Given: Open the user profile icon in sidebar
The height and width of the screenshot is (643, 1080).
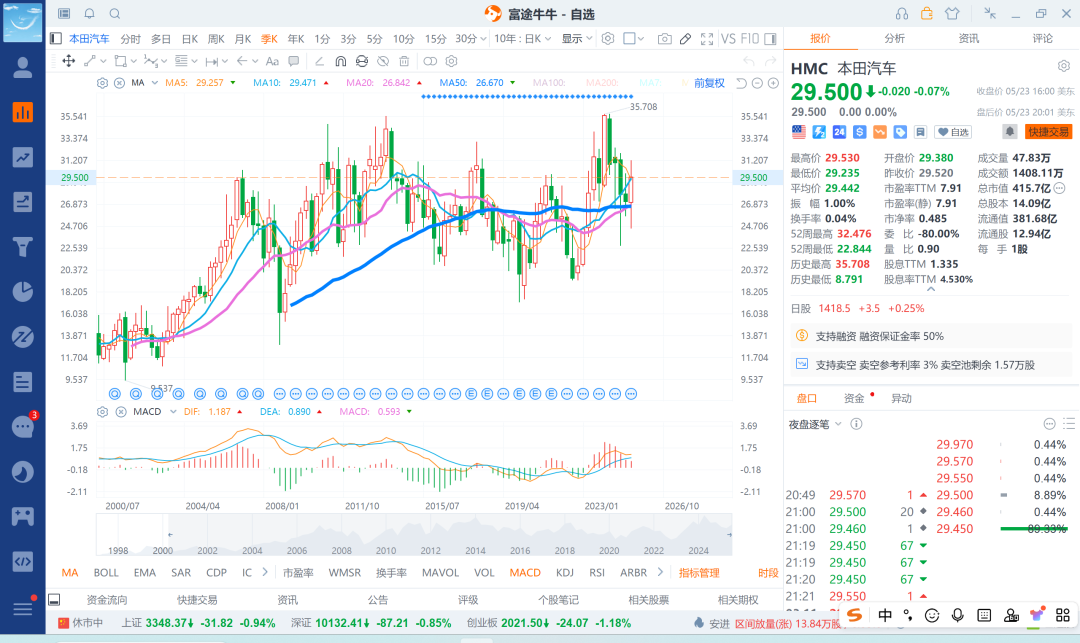Looking at the screenshot, I should coord(23,67).
